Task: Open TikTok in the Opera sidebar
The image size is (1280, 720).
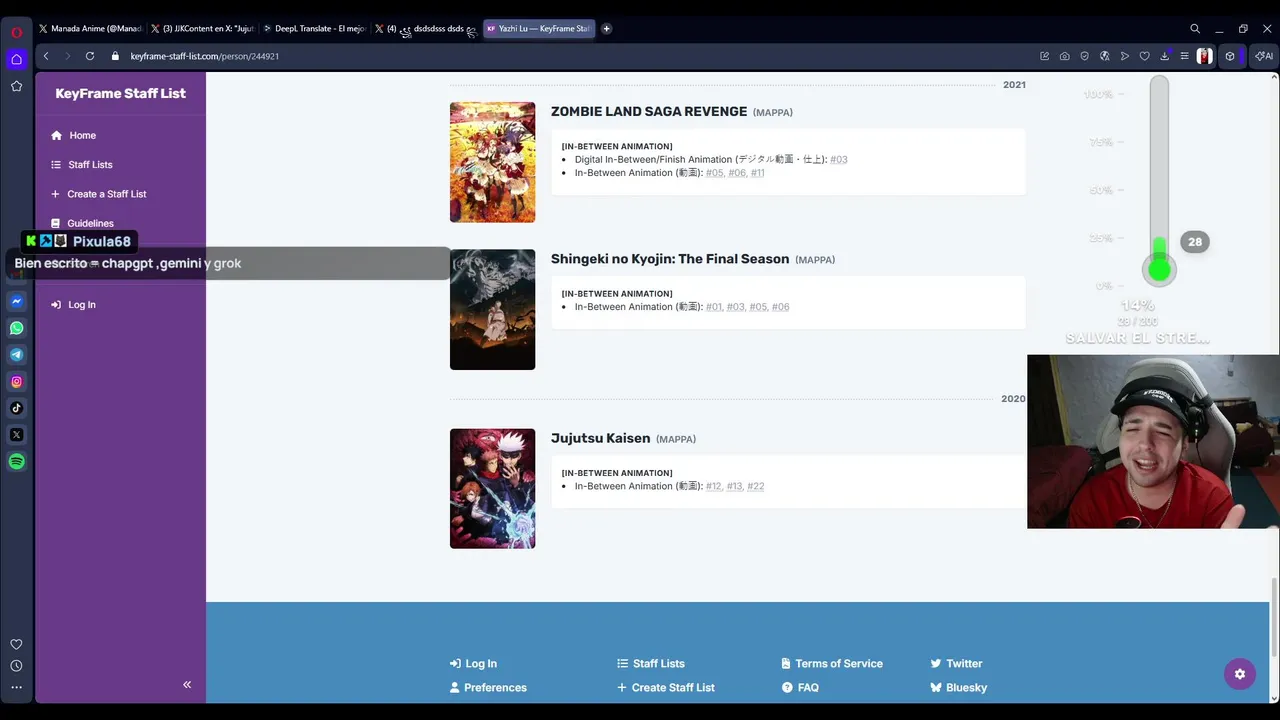Action: tap(16, 408)
